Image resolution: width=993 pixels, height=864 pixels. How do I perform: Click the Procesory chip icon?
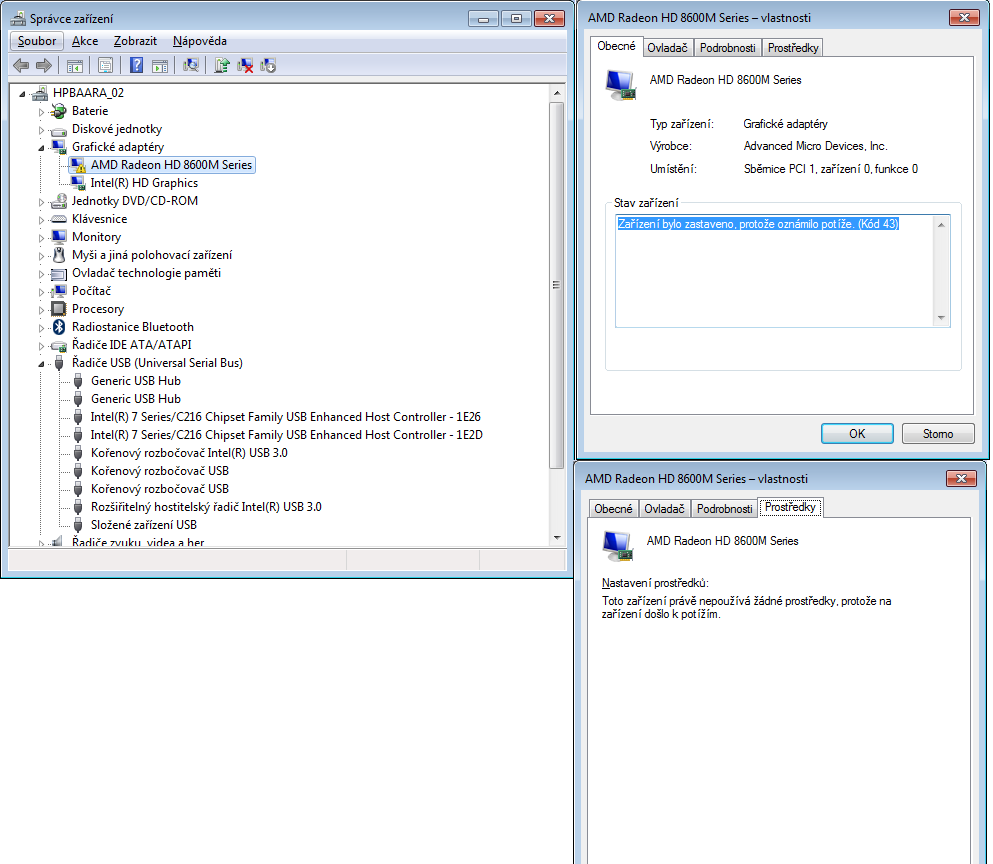(x=59, y=309)
